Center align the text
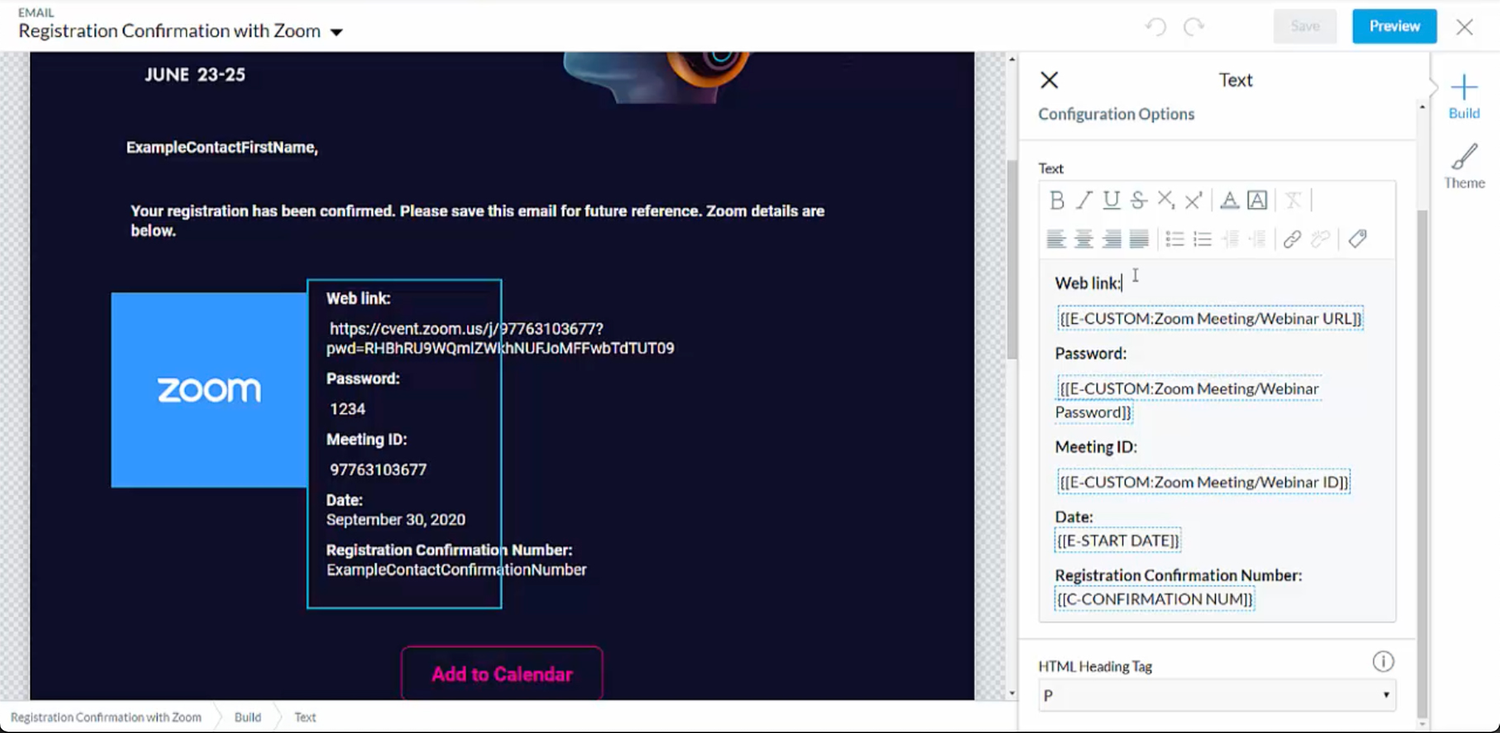This screenshot has height=733, width=1500. [x=1084, y=239]
